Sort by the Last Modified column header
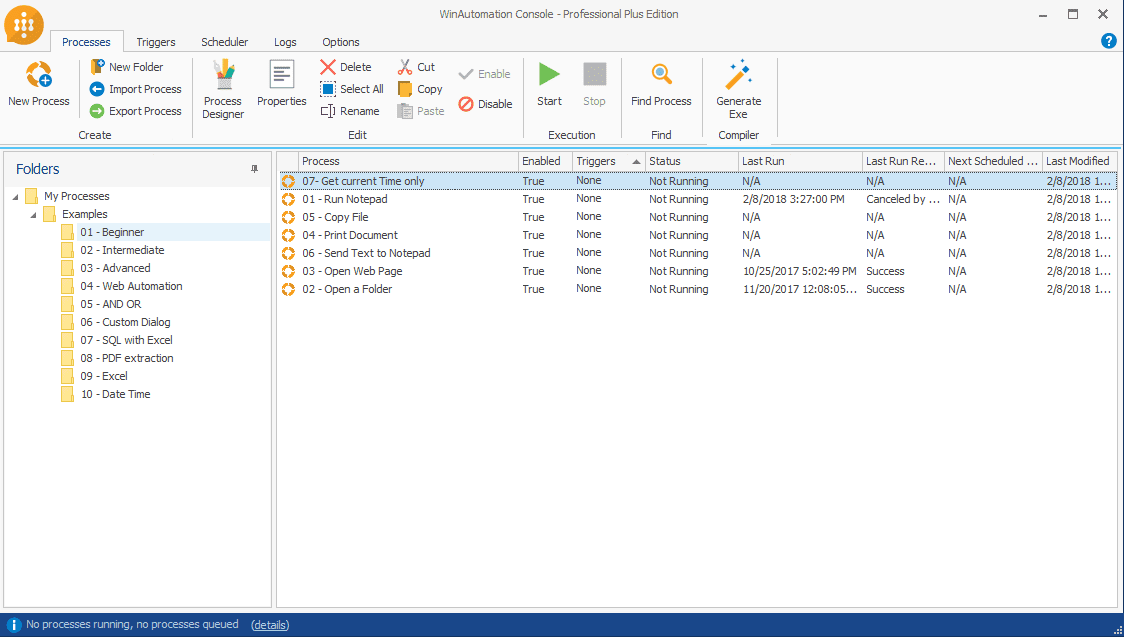This screenshot has height=637, width=1124. (x=1079, y=161)
